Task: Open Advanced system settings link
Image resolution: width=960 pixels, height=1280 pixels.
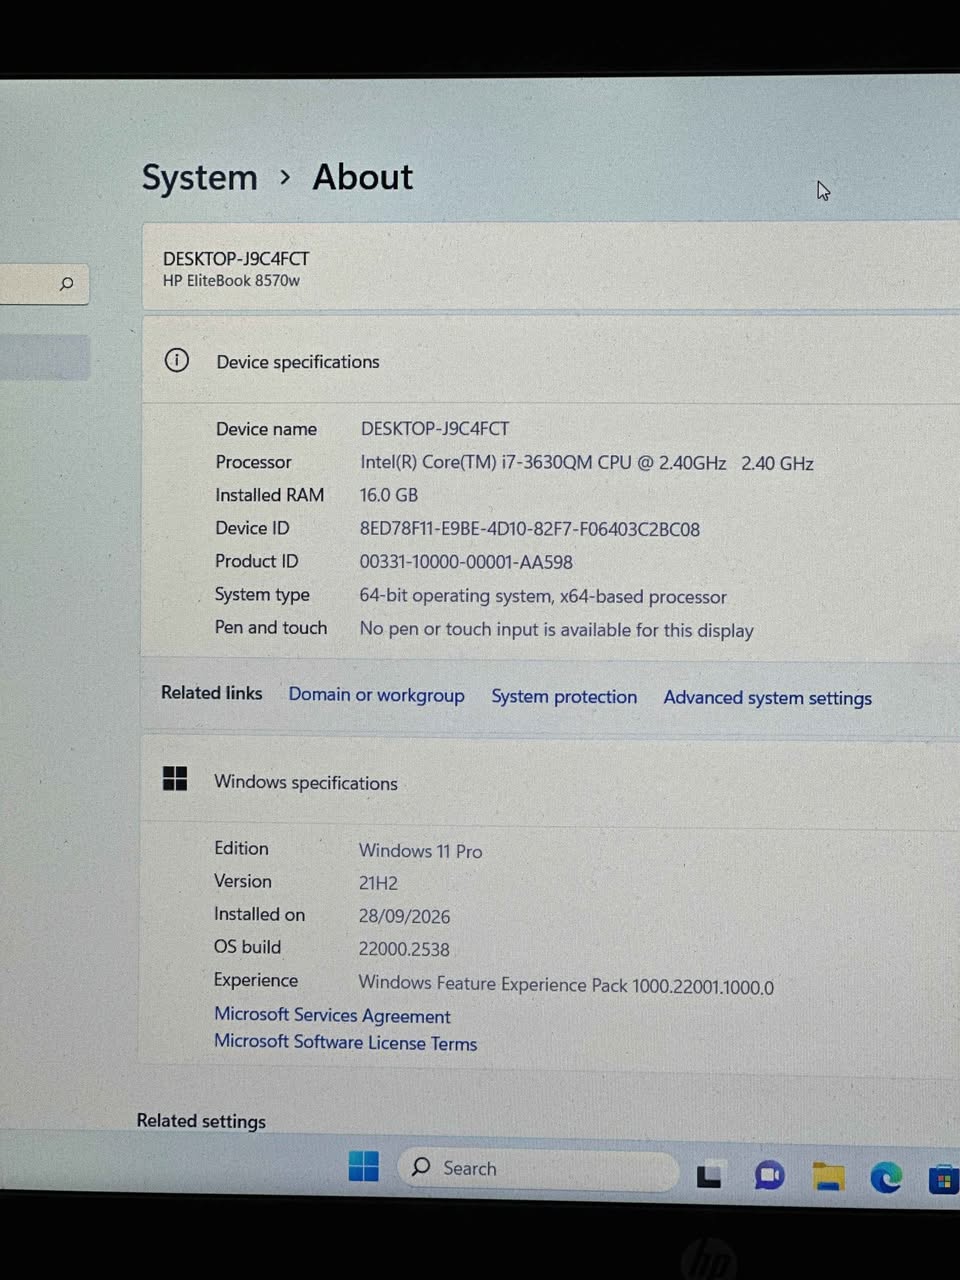Action: (767, 698)
